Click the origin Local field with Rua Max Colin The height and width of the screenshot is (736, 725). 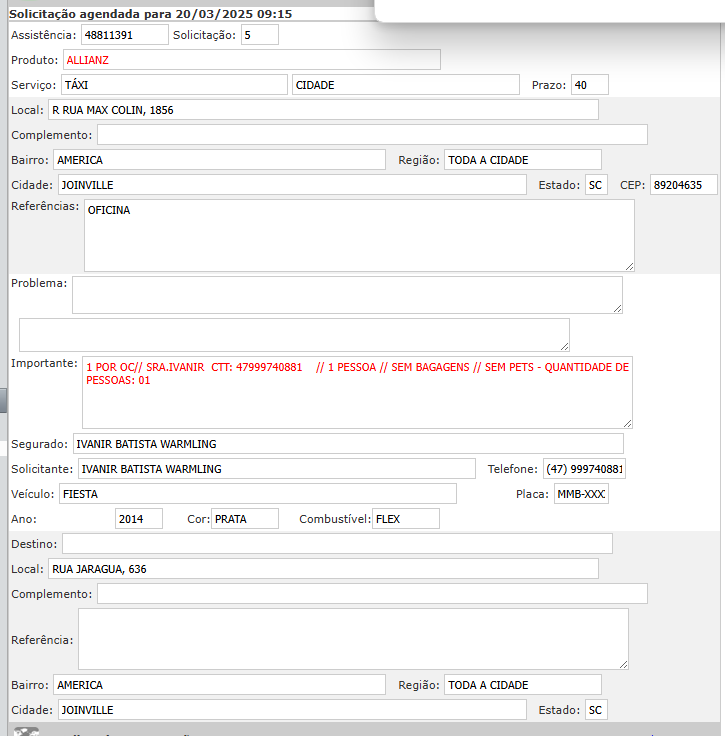tap(322, 110)
